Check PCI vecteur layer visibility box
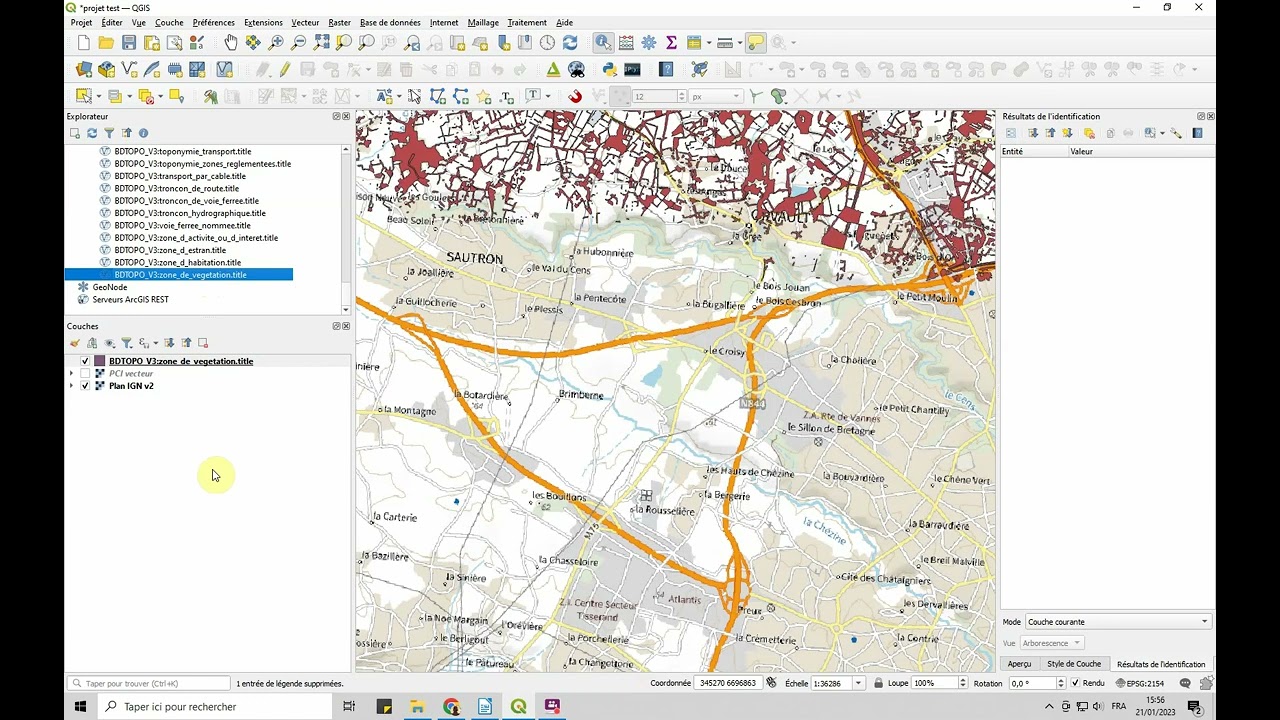1280x720 pixels. 85,374
